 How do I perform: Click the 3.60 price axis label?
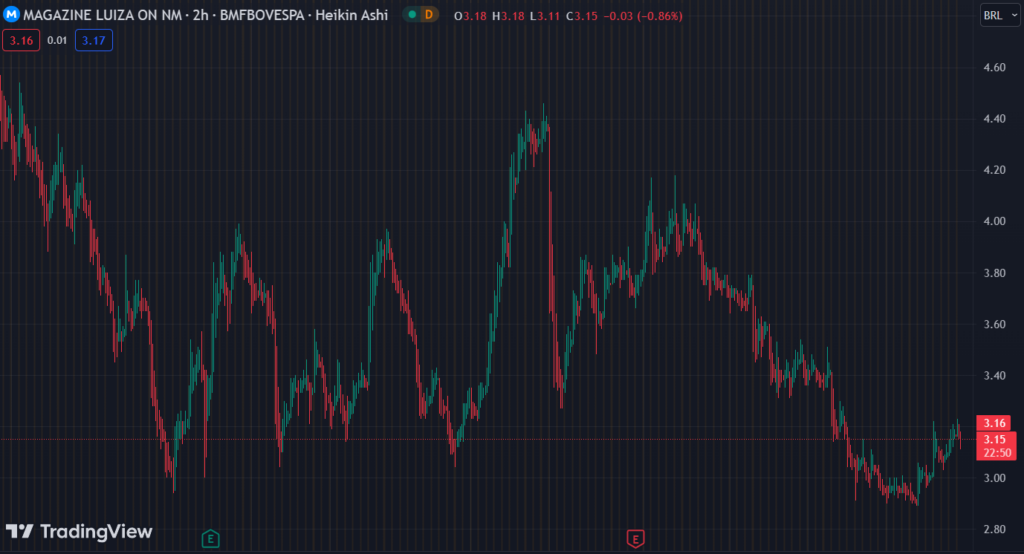click(994, 324)
